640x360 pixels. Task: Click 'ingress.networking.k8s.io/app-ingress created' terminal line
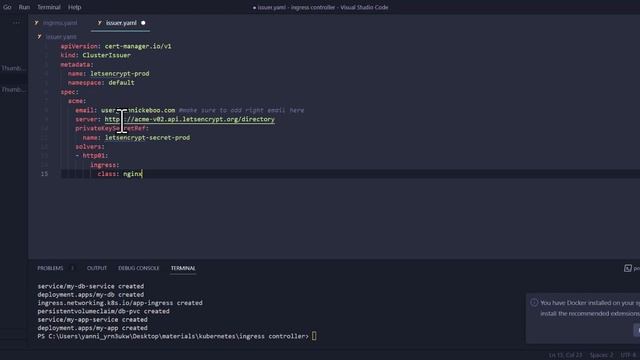coord(120,303)
